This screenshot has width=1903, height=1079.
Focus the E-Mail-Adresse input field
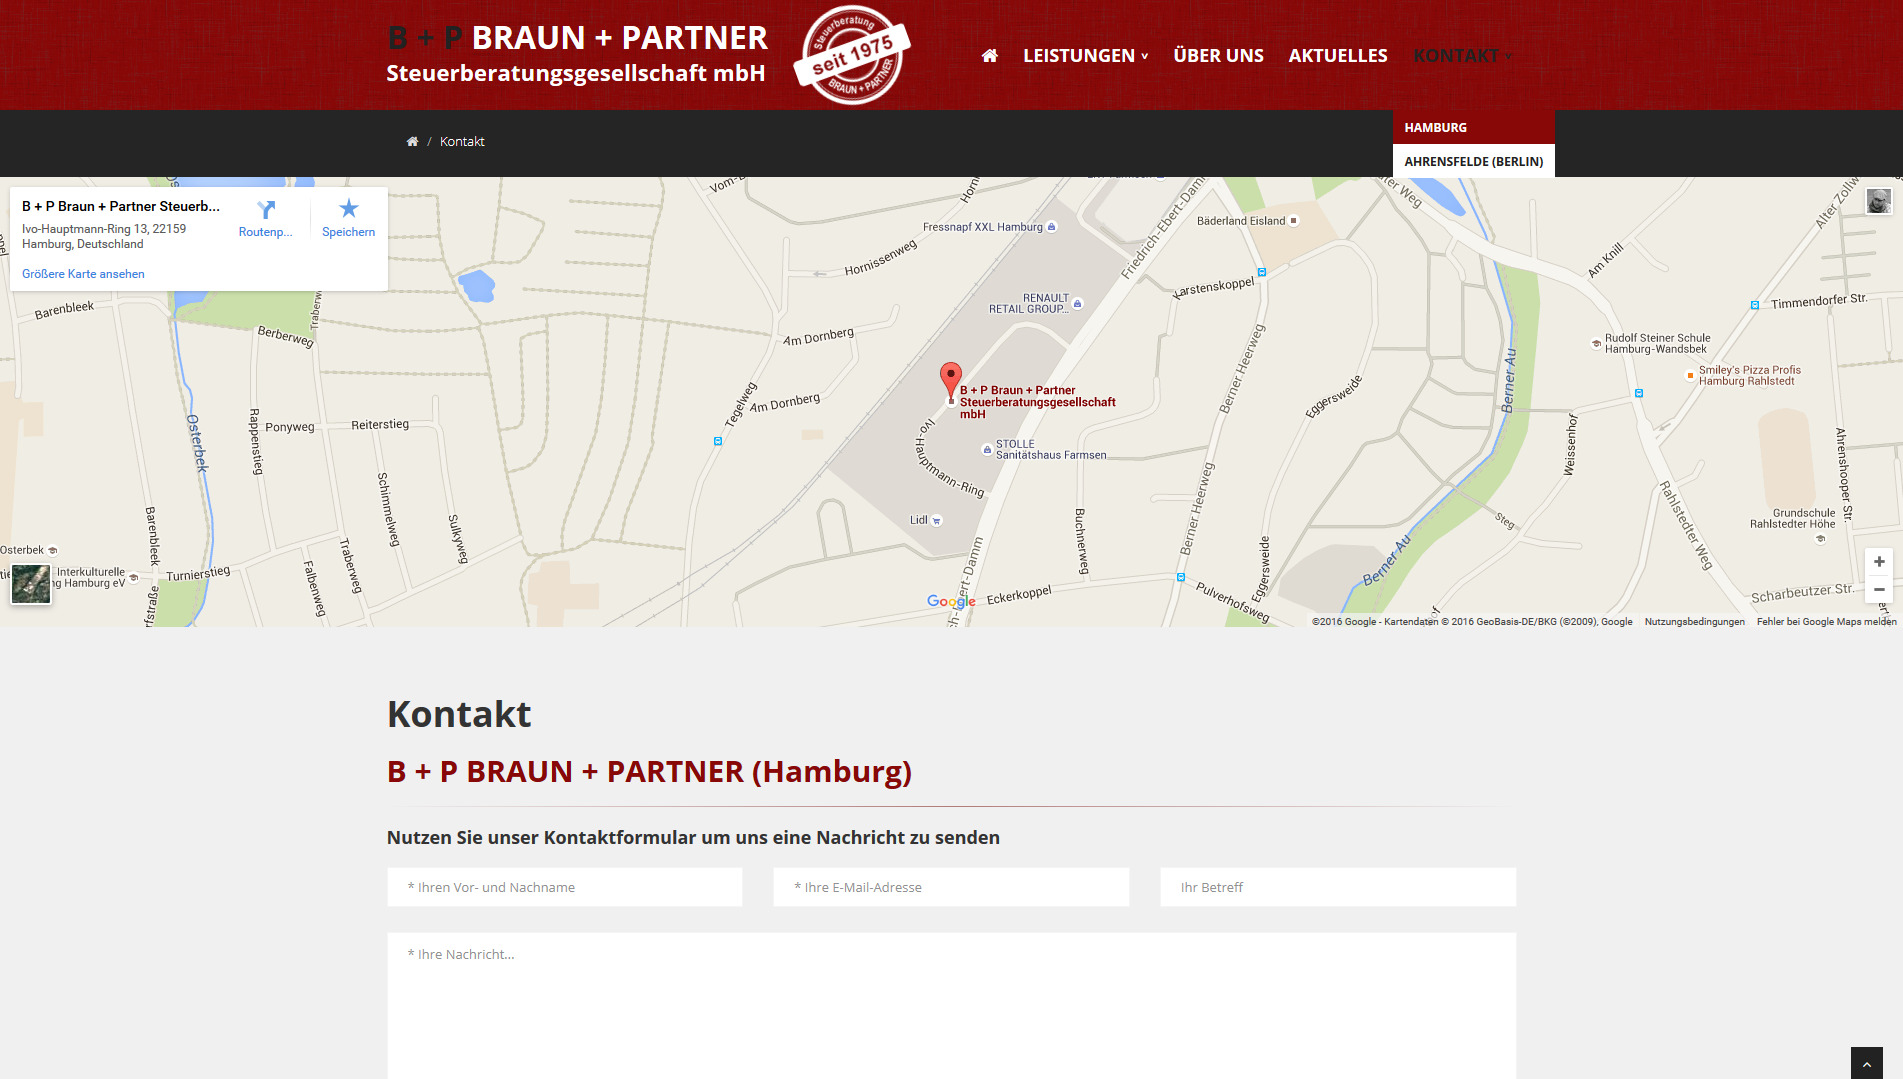click(951, 887)
